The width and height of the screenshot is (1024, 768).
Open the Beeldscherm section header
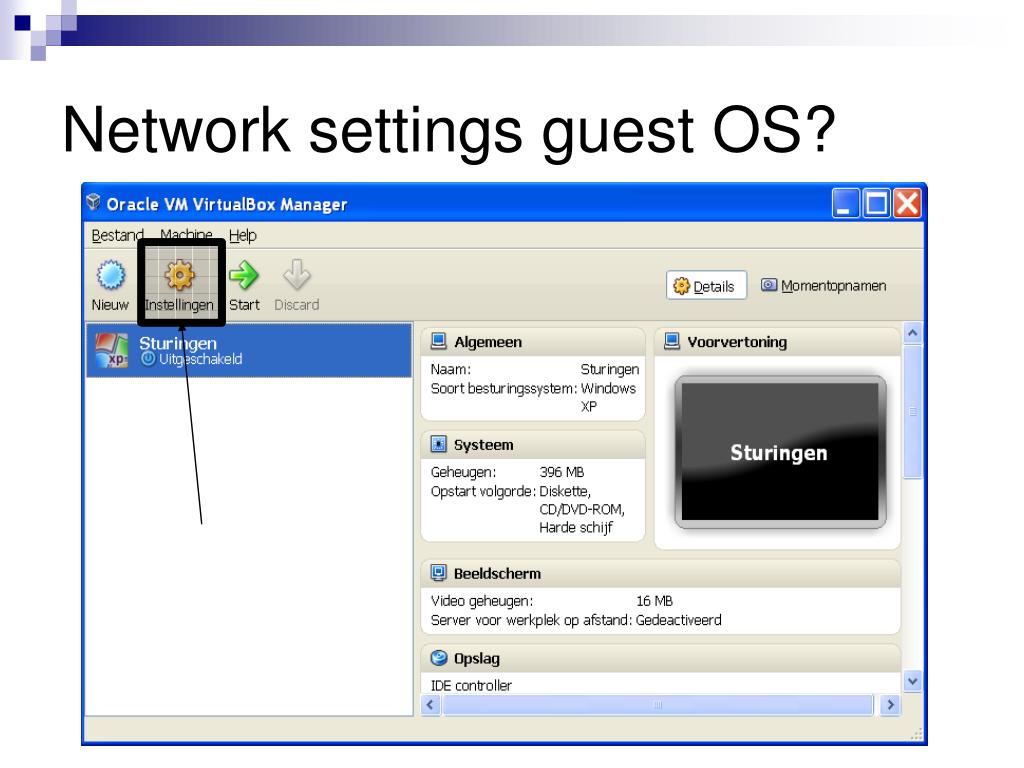pyautogui.click(x=661, y=573)
